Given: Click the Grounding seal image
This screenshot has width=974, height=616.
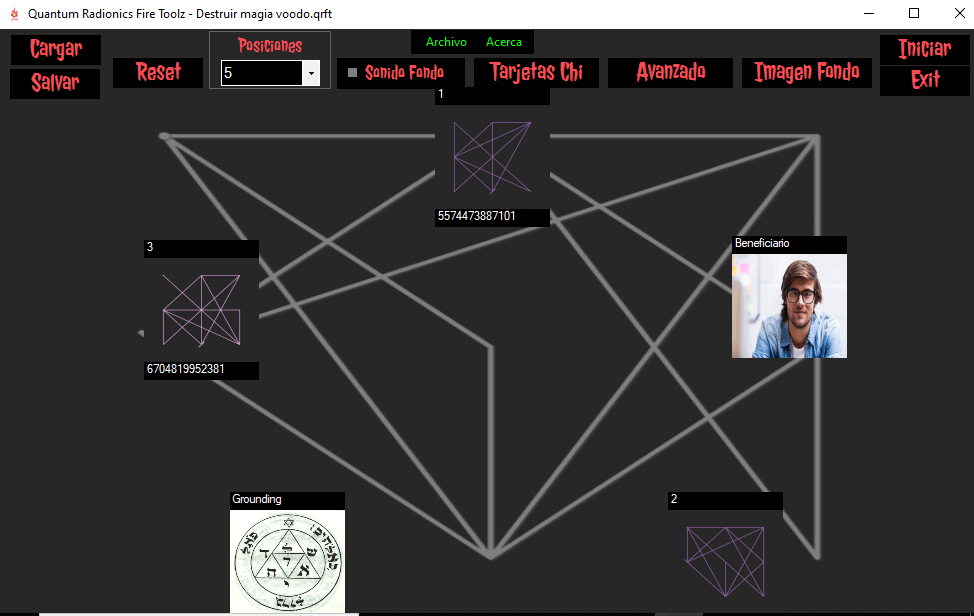Looking at the screenshot, I should (x=287, y=561).
